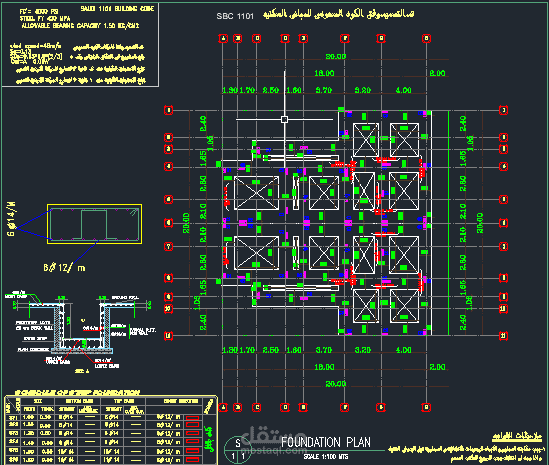Select the wind speed design note
Screen dimensions: 549x465
coord(36,46)
